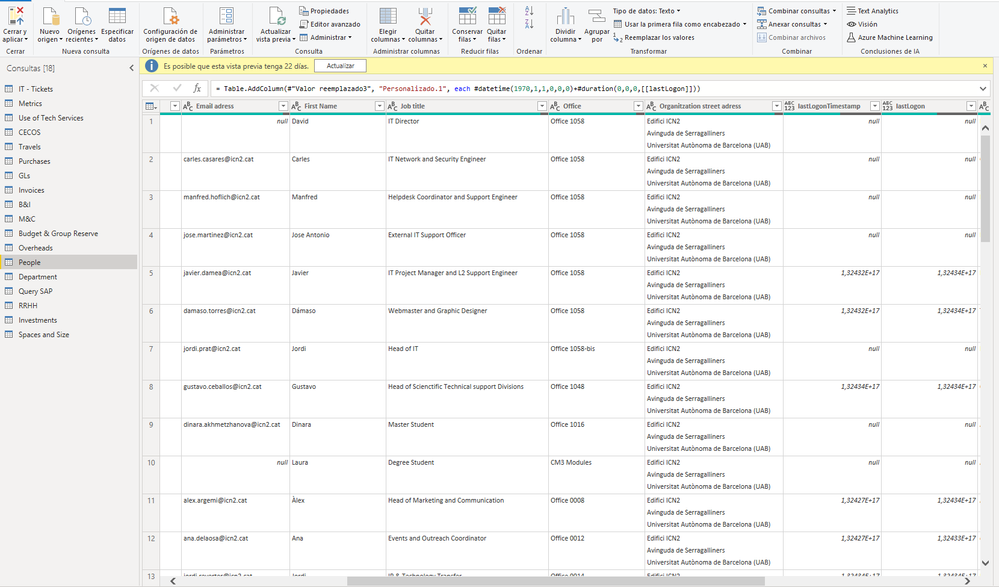Click the Agrupar por icon
This screenshot has height=587, width=999.
pos(596,17)
